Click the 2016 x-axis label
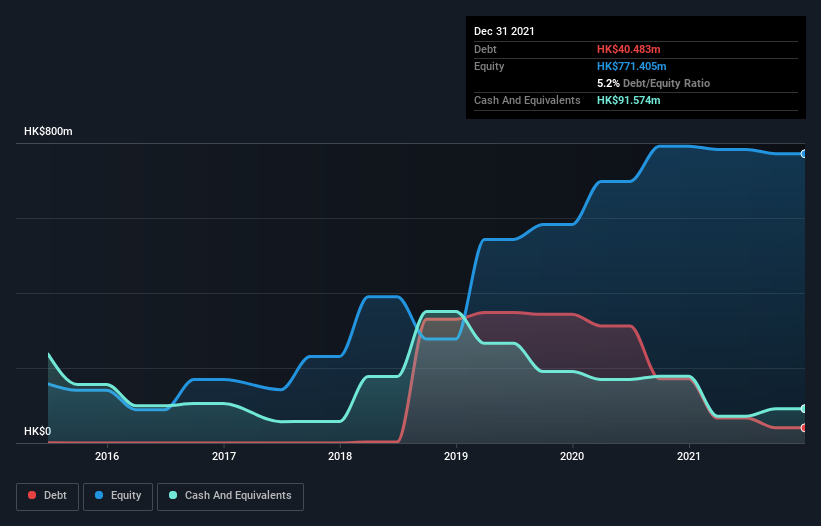This screenshot has height=526, width=821. click(x=107, y=456)
